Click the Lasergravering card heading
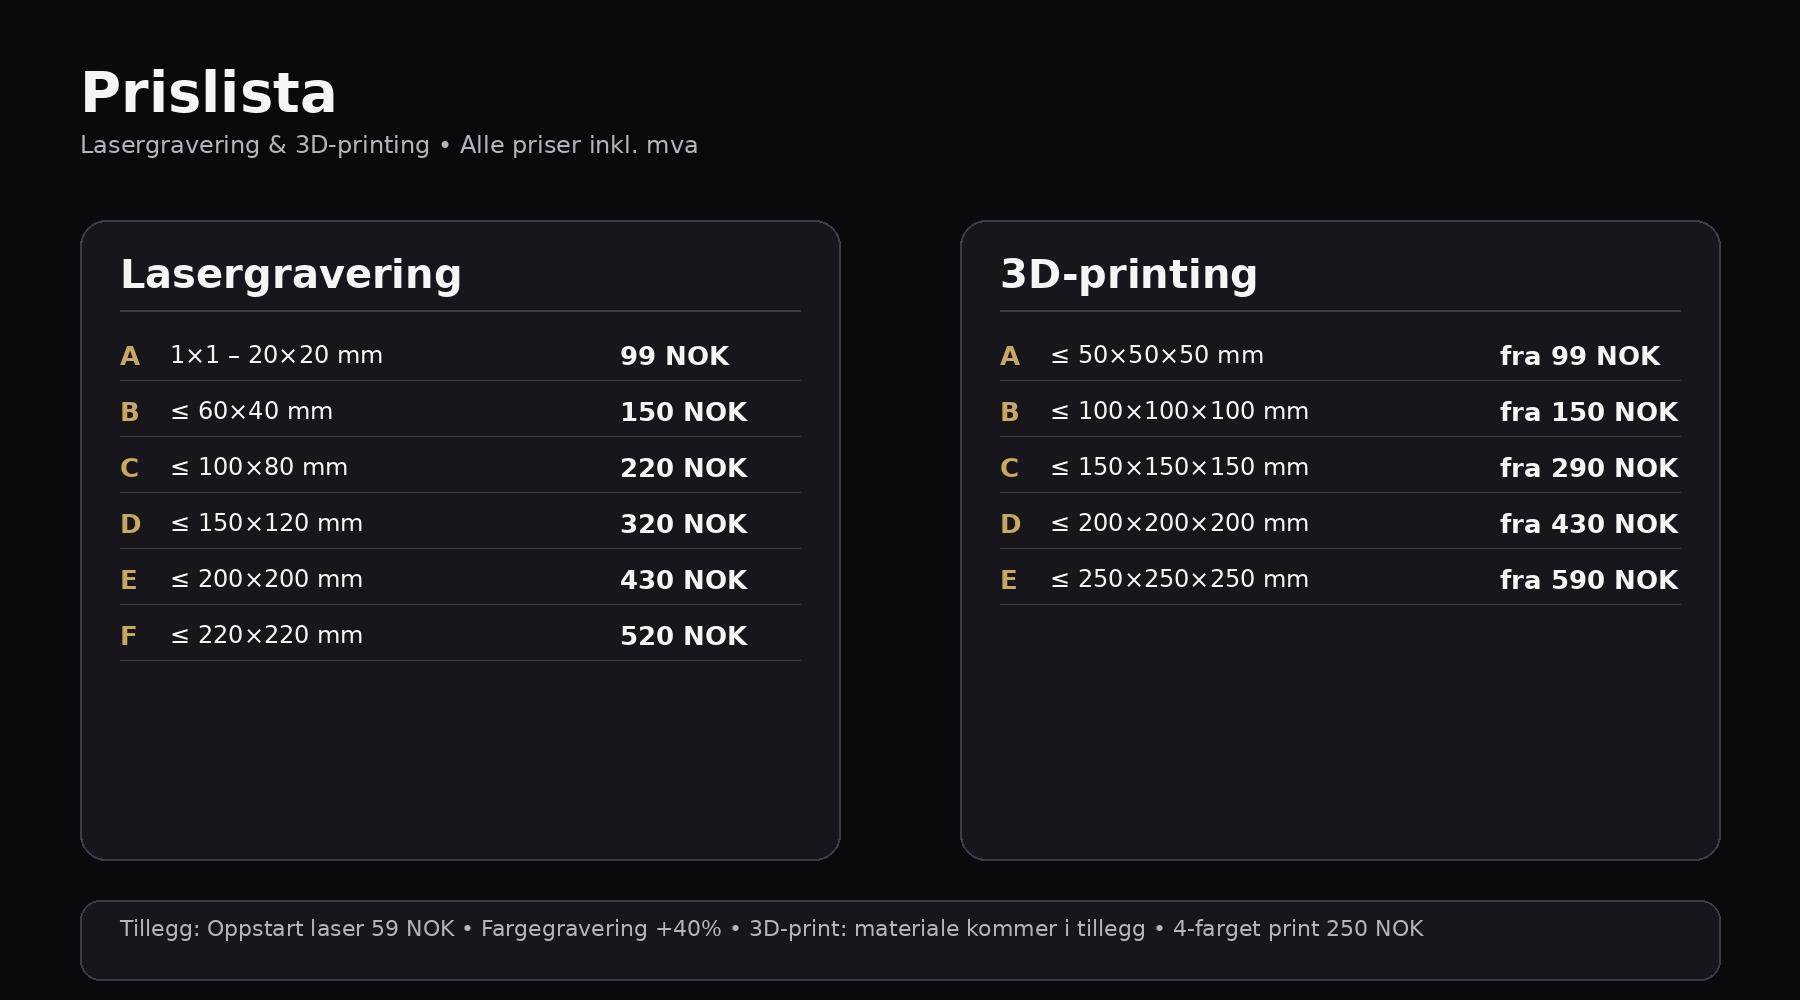Viewport: 1800px width, 1000px height. point(290,275)
